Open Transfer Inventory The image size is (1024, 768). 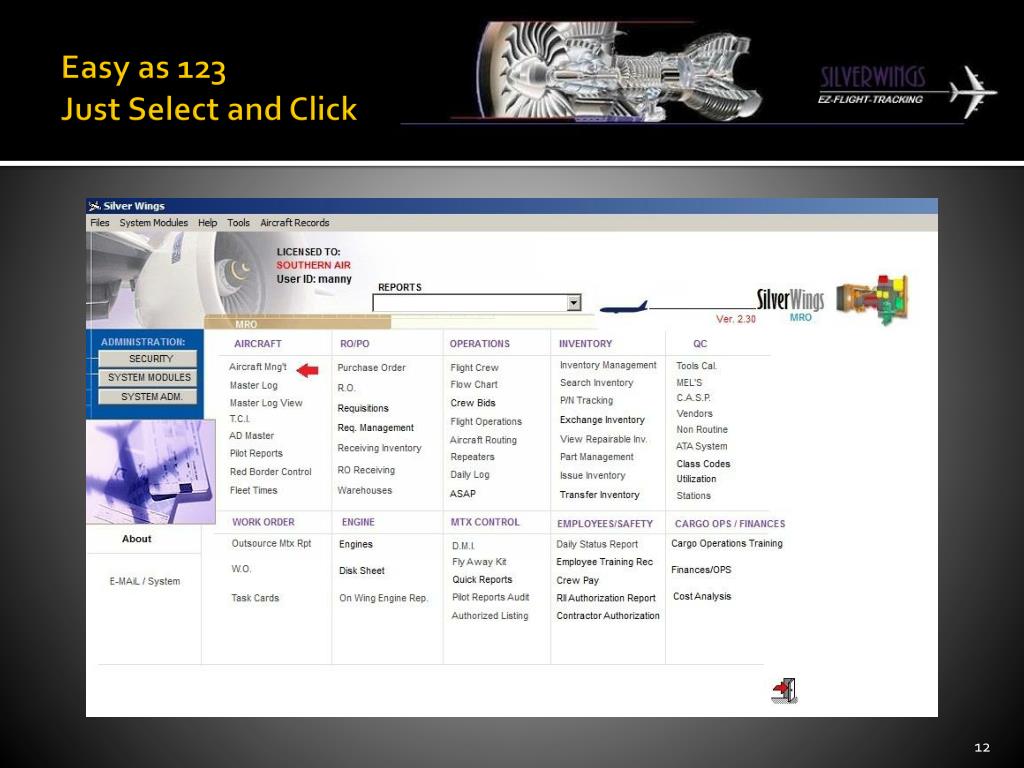pos(600,495)
